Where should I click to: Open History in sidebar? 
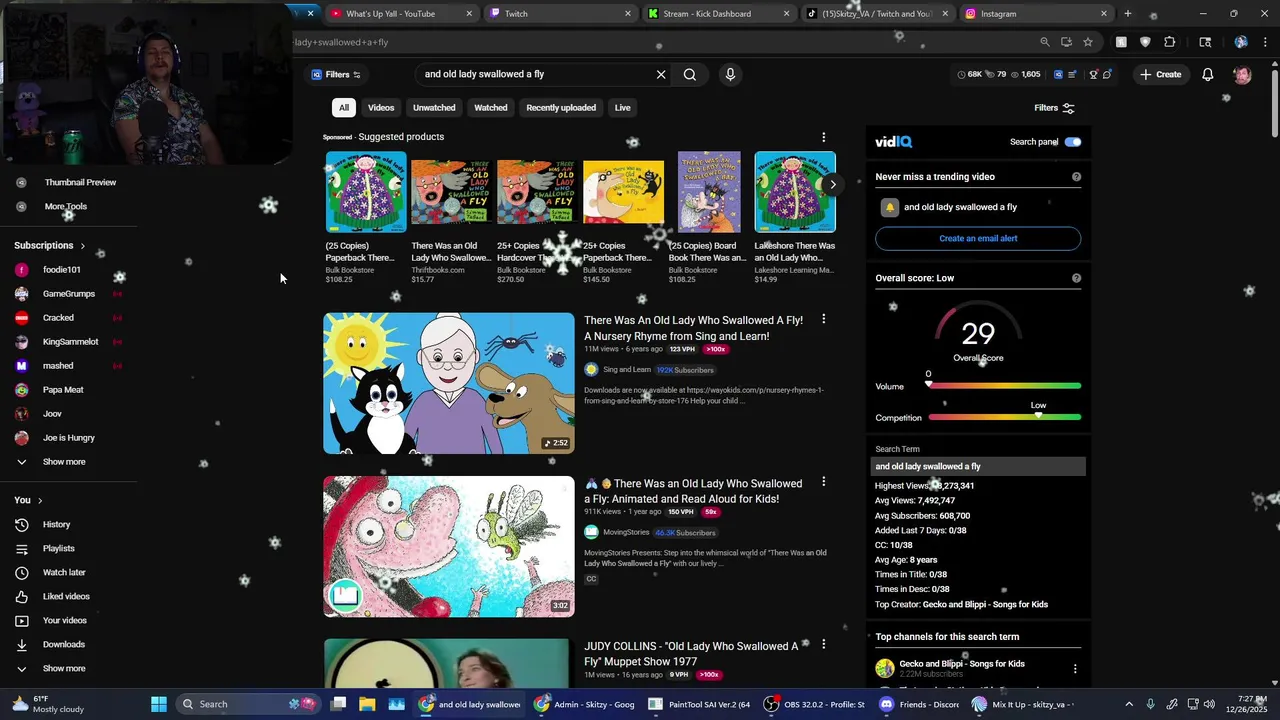click(x=56, y=524)
